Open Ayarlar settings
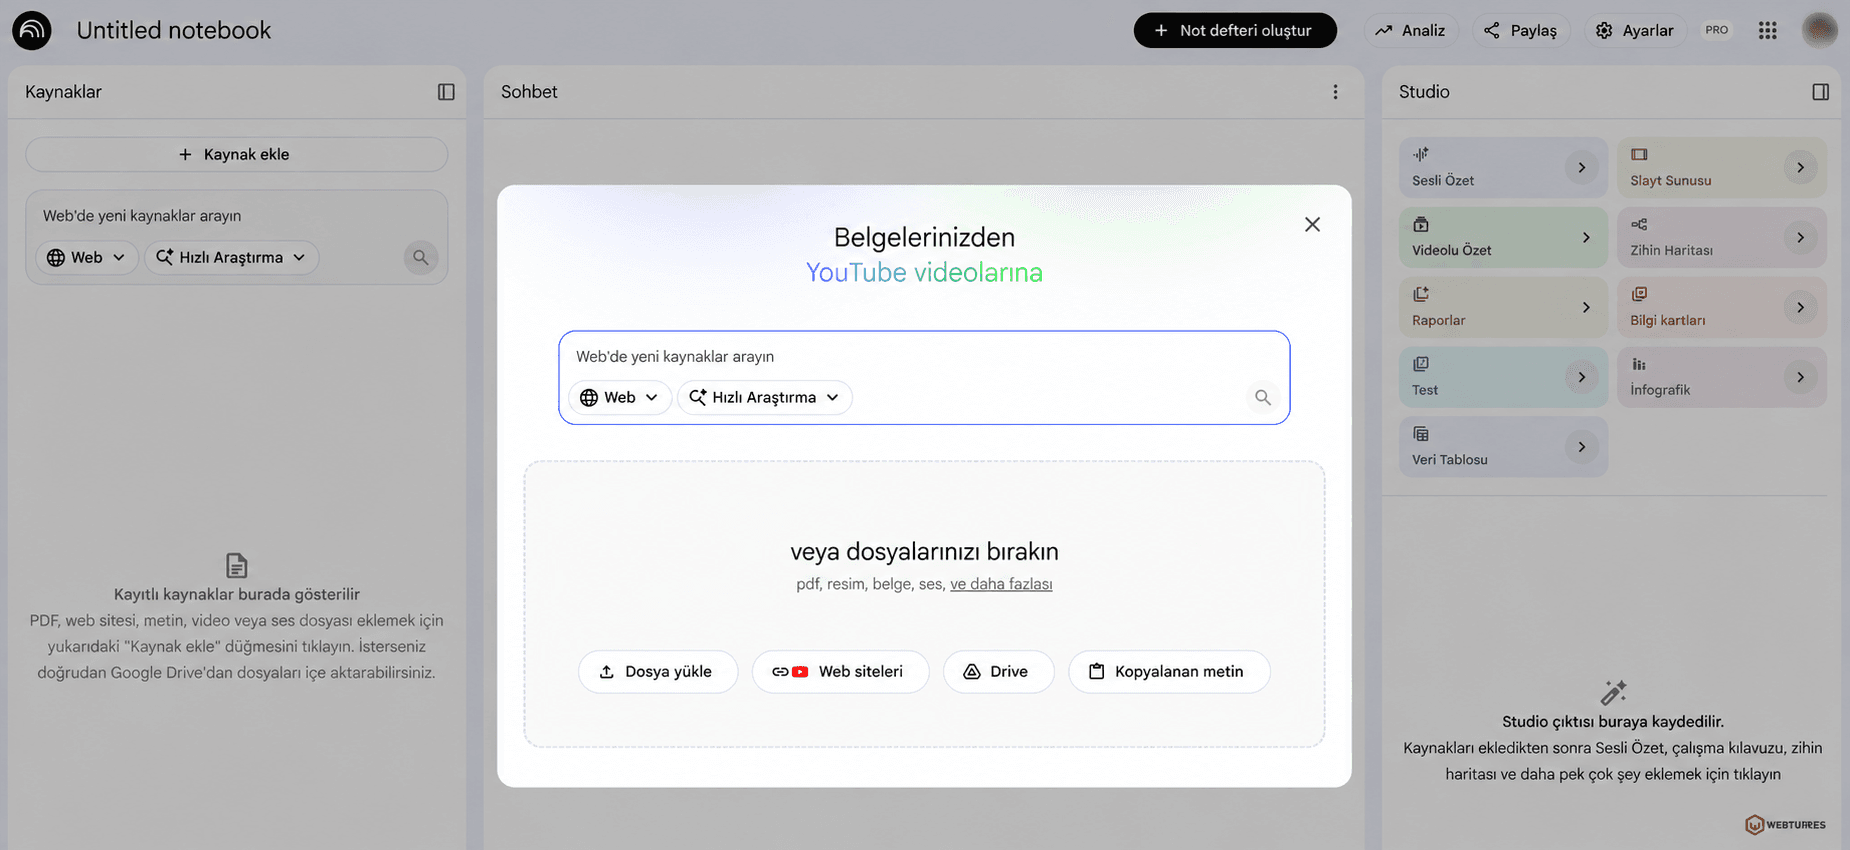Image resolution: width=1850 pixels, height=850 pixels. point(1635,30)
